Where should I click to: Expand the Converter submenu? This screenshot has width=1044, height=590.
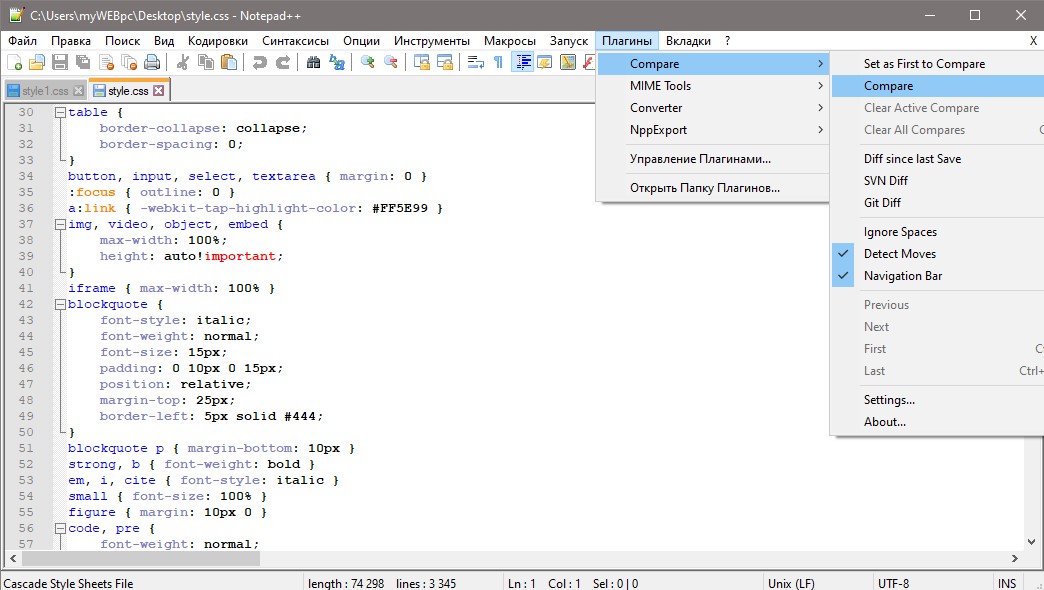click(712, 108)
